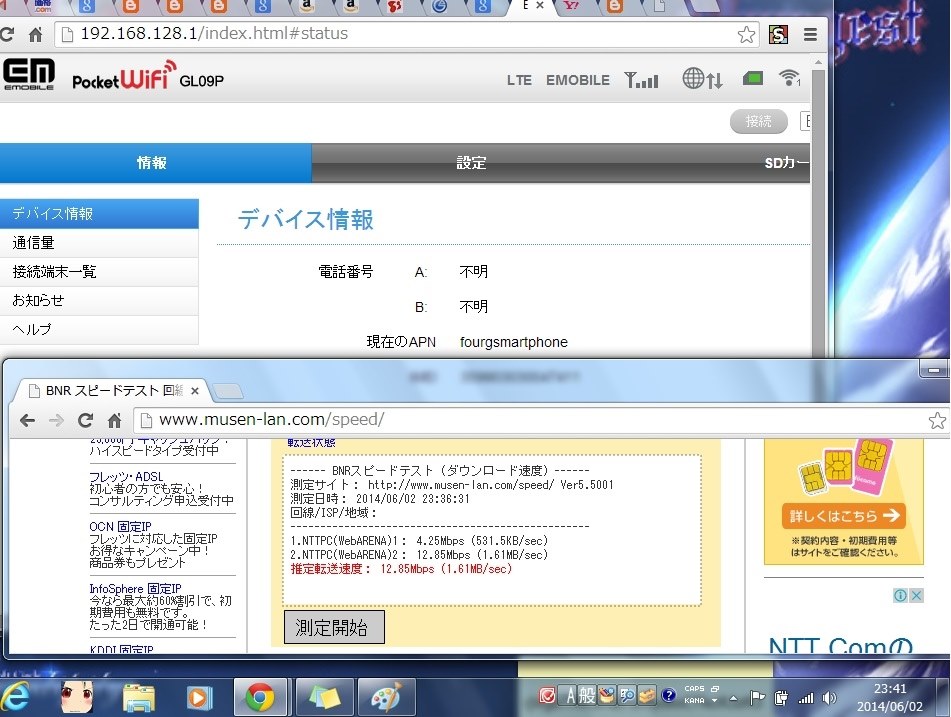
Task: Click the IME 般 conversion mode button
Action: [587, 696]
